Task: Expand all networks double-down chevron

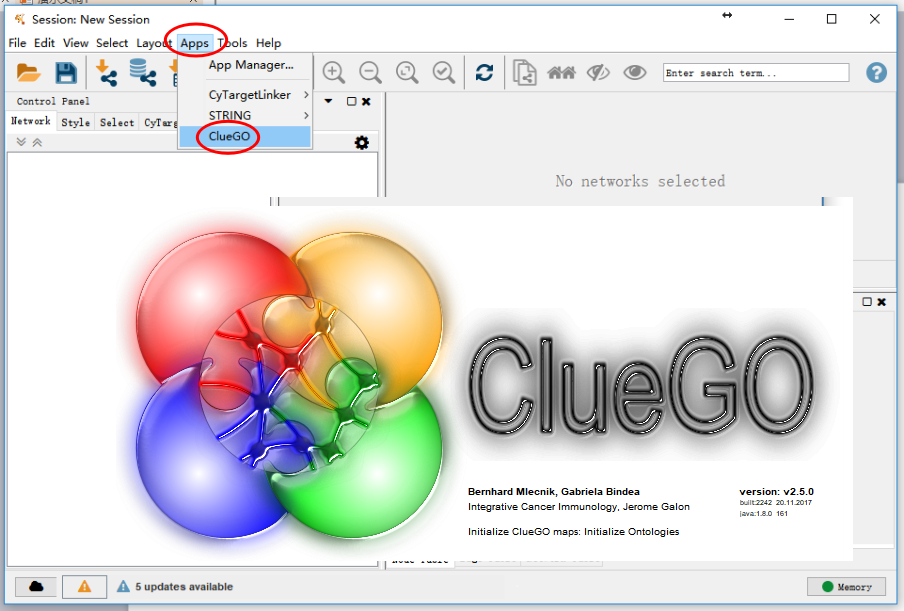Action: 21,142
